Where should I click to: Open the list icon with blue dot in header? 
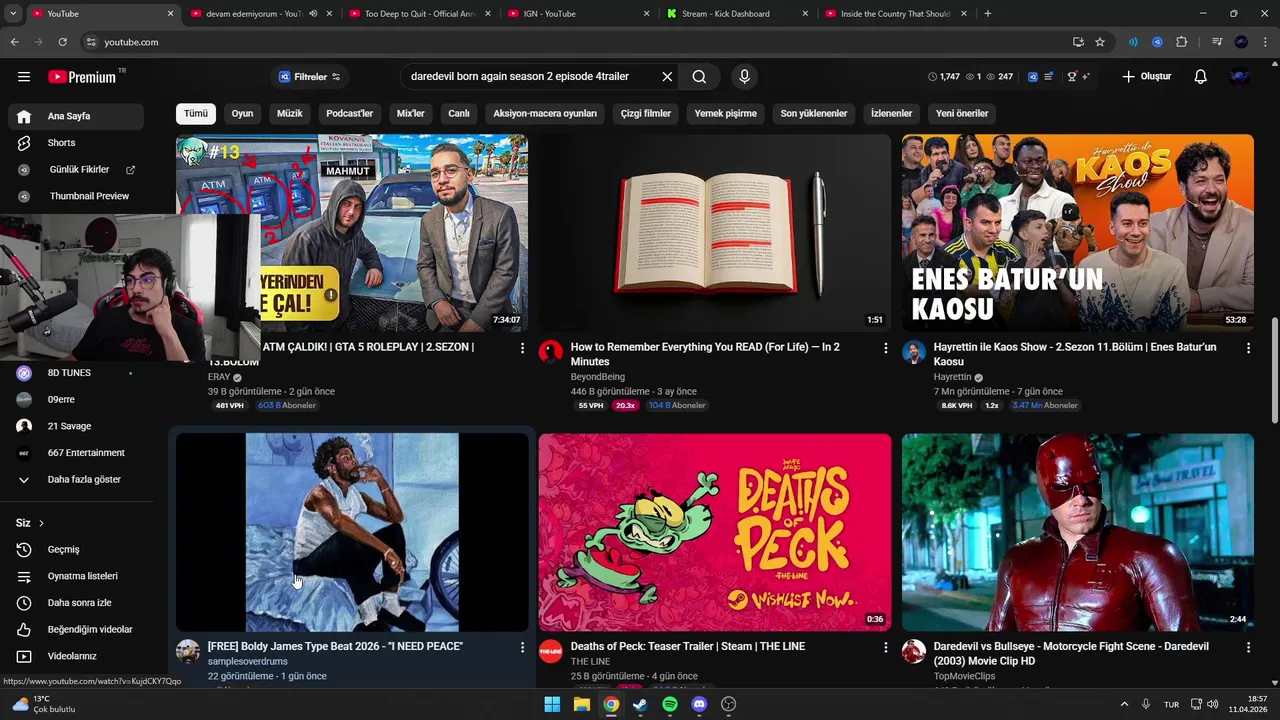click(1048, 77)
